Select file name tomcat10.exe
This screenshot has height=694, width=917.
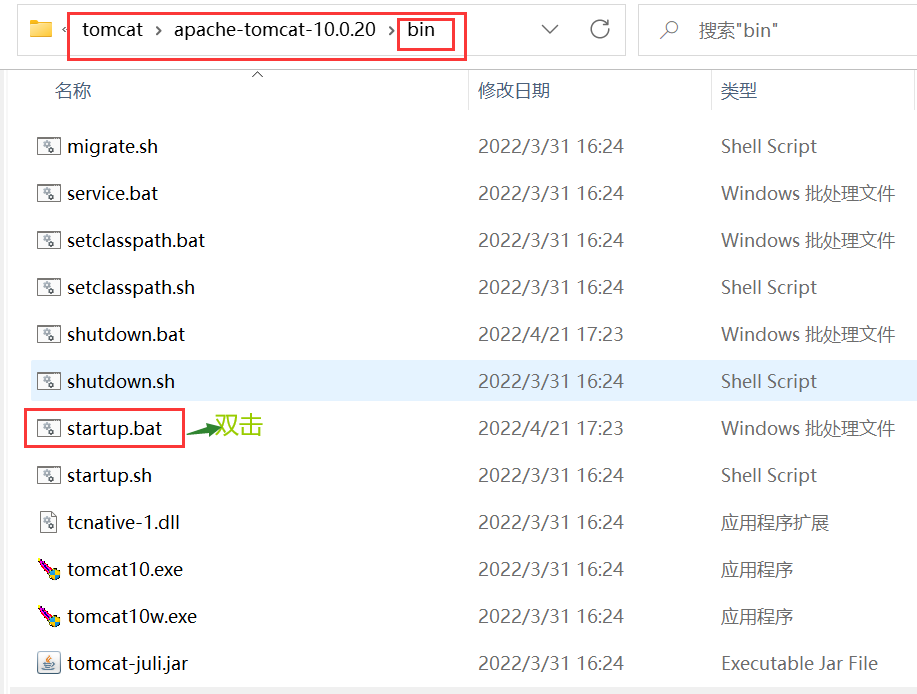[125, 569]
